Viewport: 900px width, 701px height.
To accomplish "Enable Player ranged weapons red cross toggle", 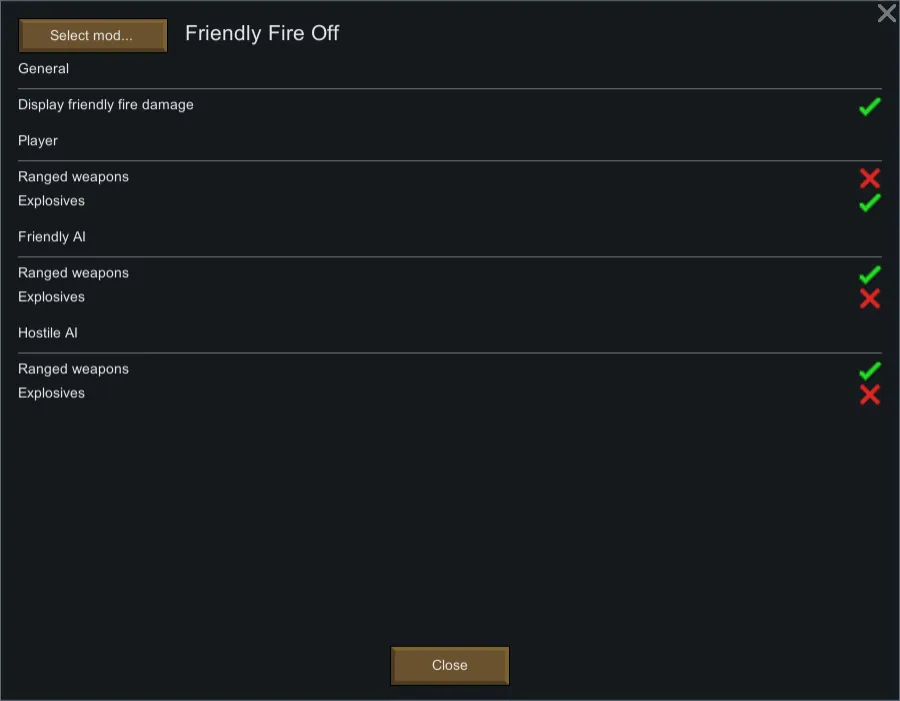I will click(869, 178).
